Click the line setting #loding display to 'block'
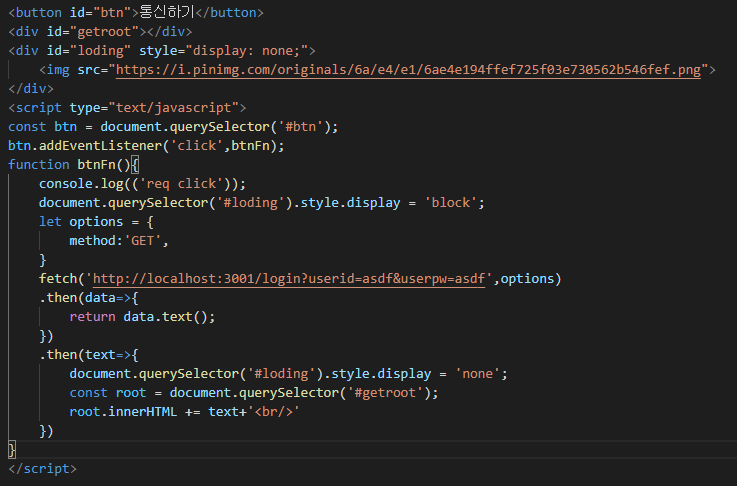 point(262,203)
